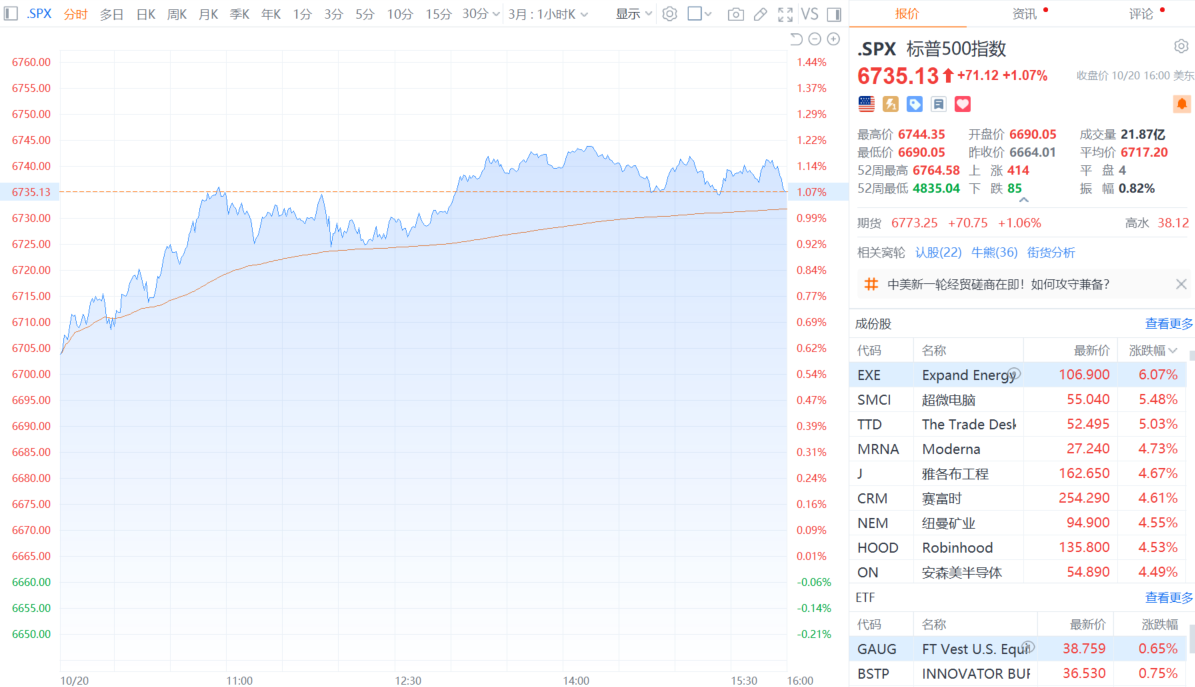Viewport: 1195px width, 687px height.
Task: Toggle the red heart favorite icon
Action: 963,104
